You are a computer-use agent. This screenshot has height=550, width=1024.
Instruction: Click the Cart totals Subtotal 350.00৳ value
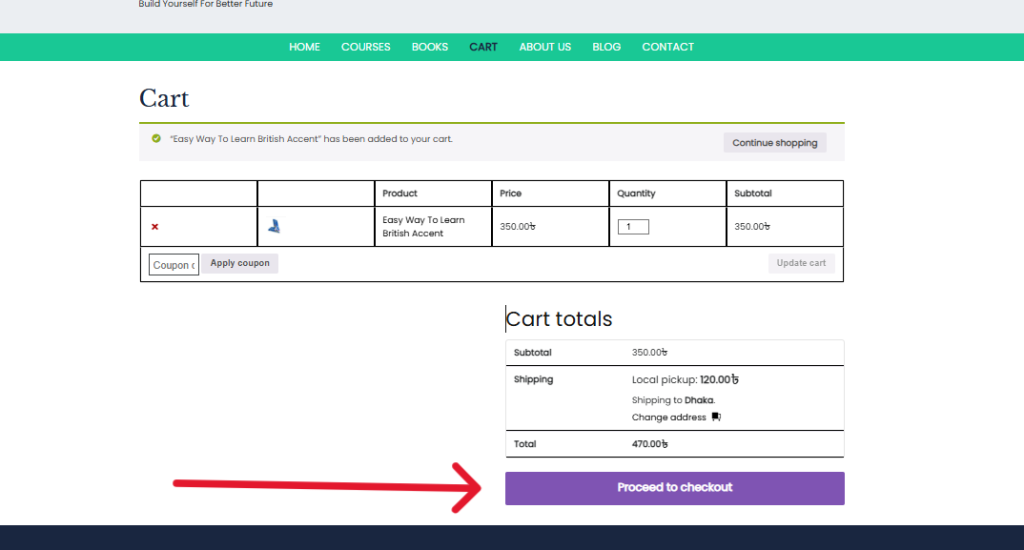tap(649, 353)
